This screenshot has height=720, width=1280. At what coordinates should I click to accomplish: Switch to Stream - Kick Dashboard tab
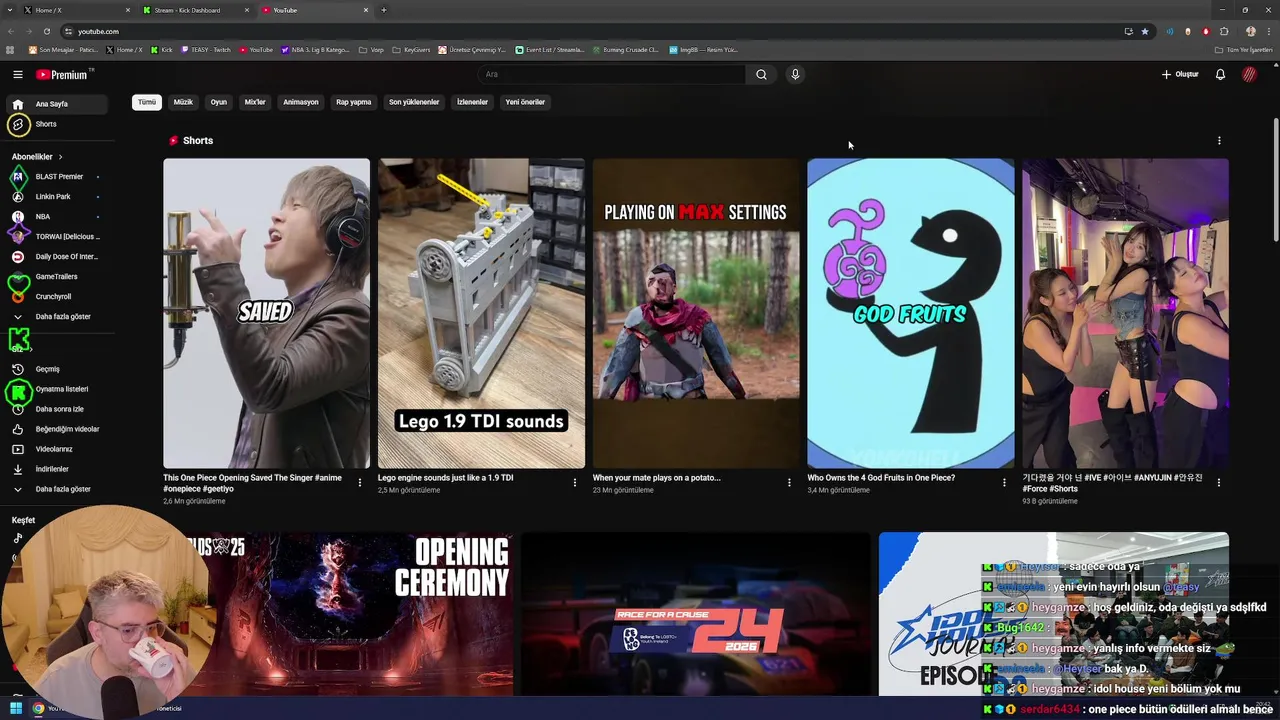tap(196, 10)
